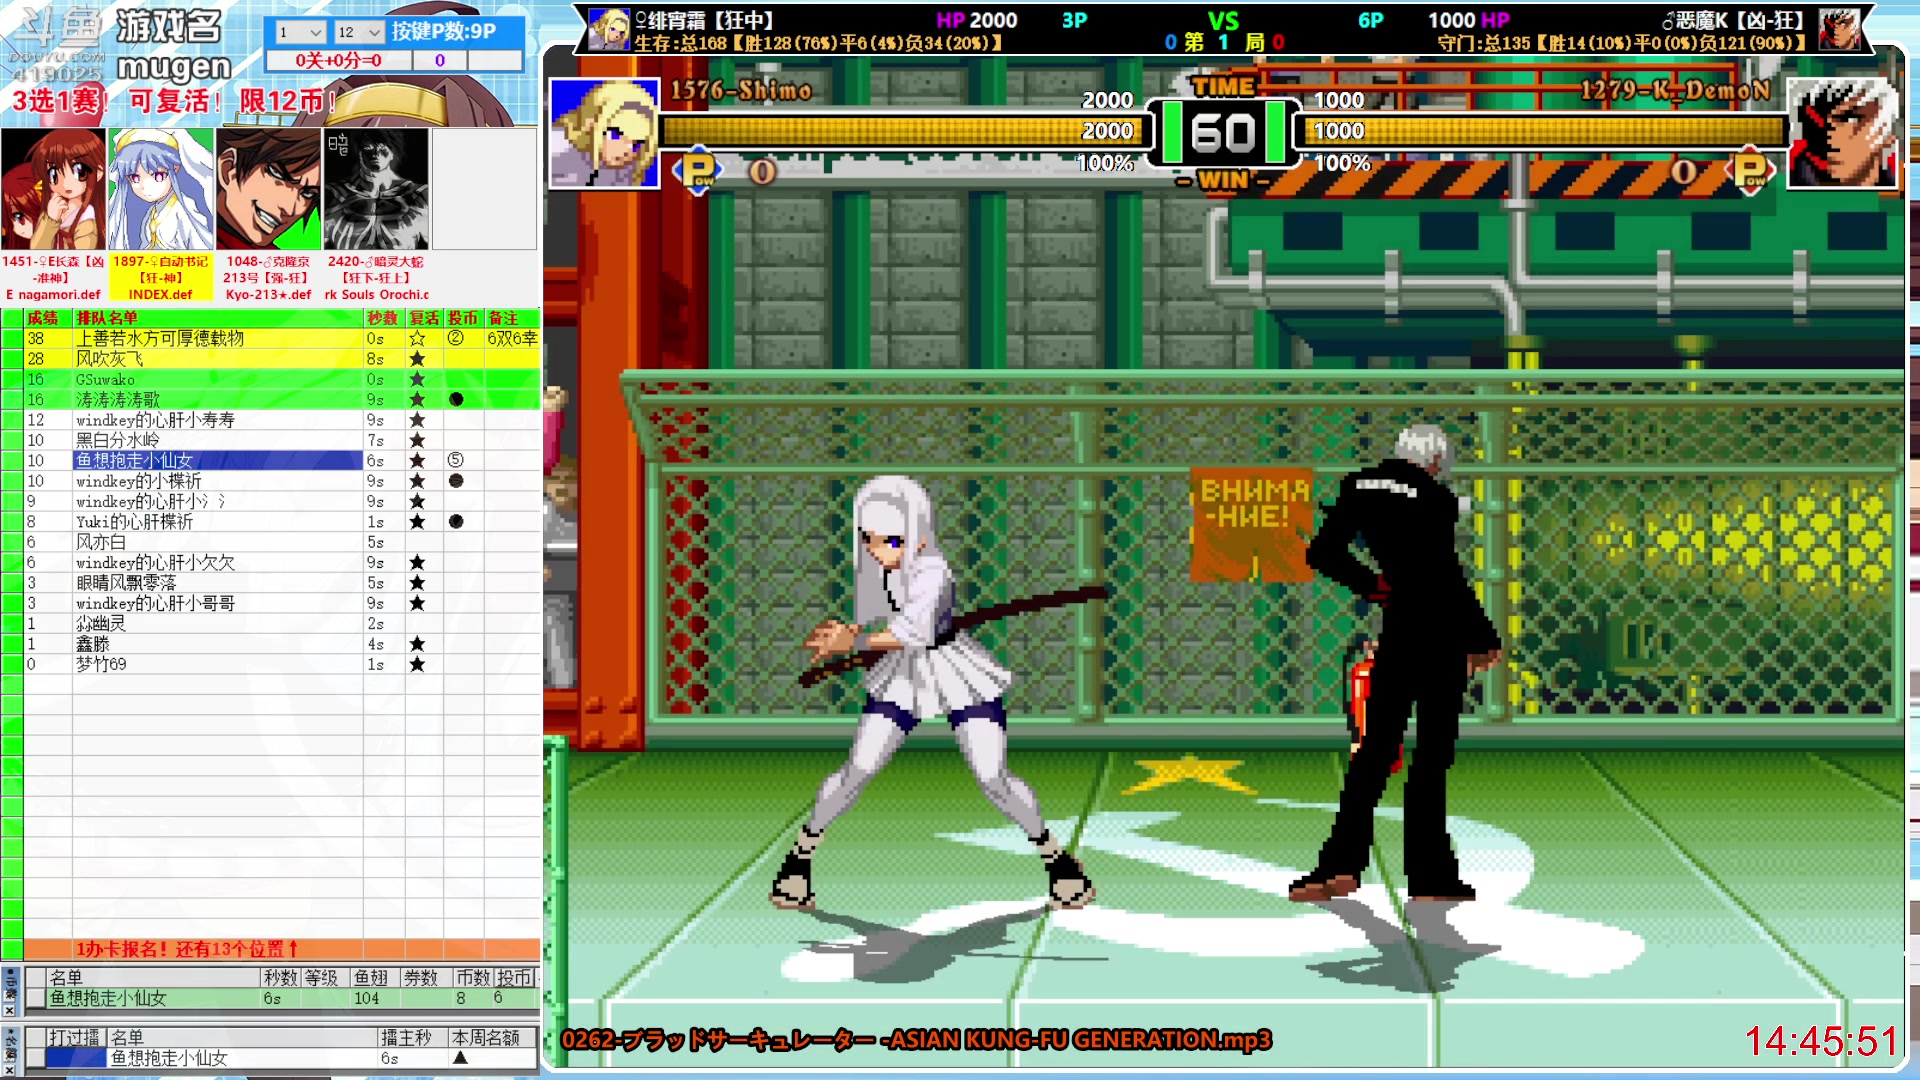Image resolution: width=1920 pixels, height=1080 pixels.
Task: Click the blue cell under 打过擂
Action: 76,1058
